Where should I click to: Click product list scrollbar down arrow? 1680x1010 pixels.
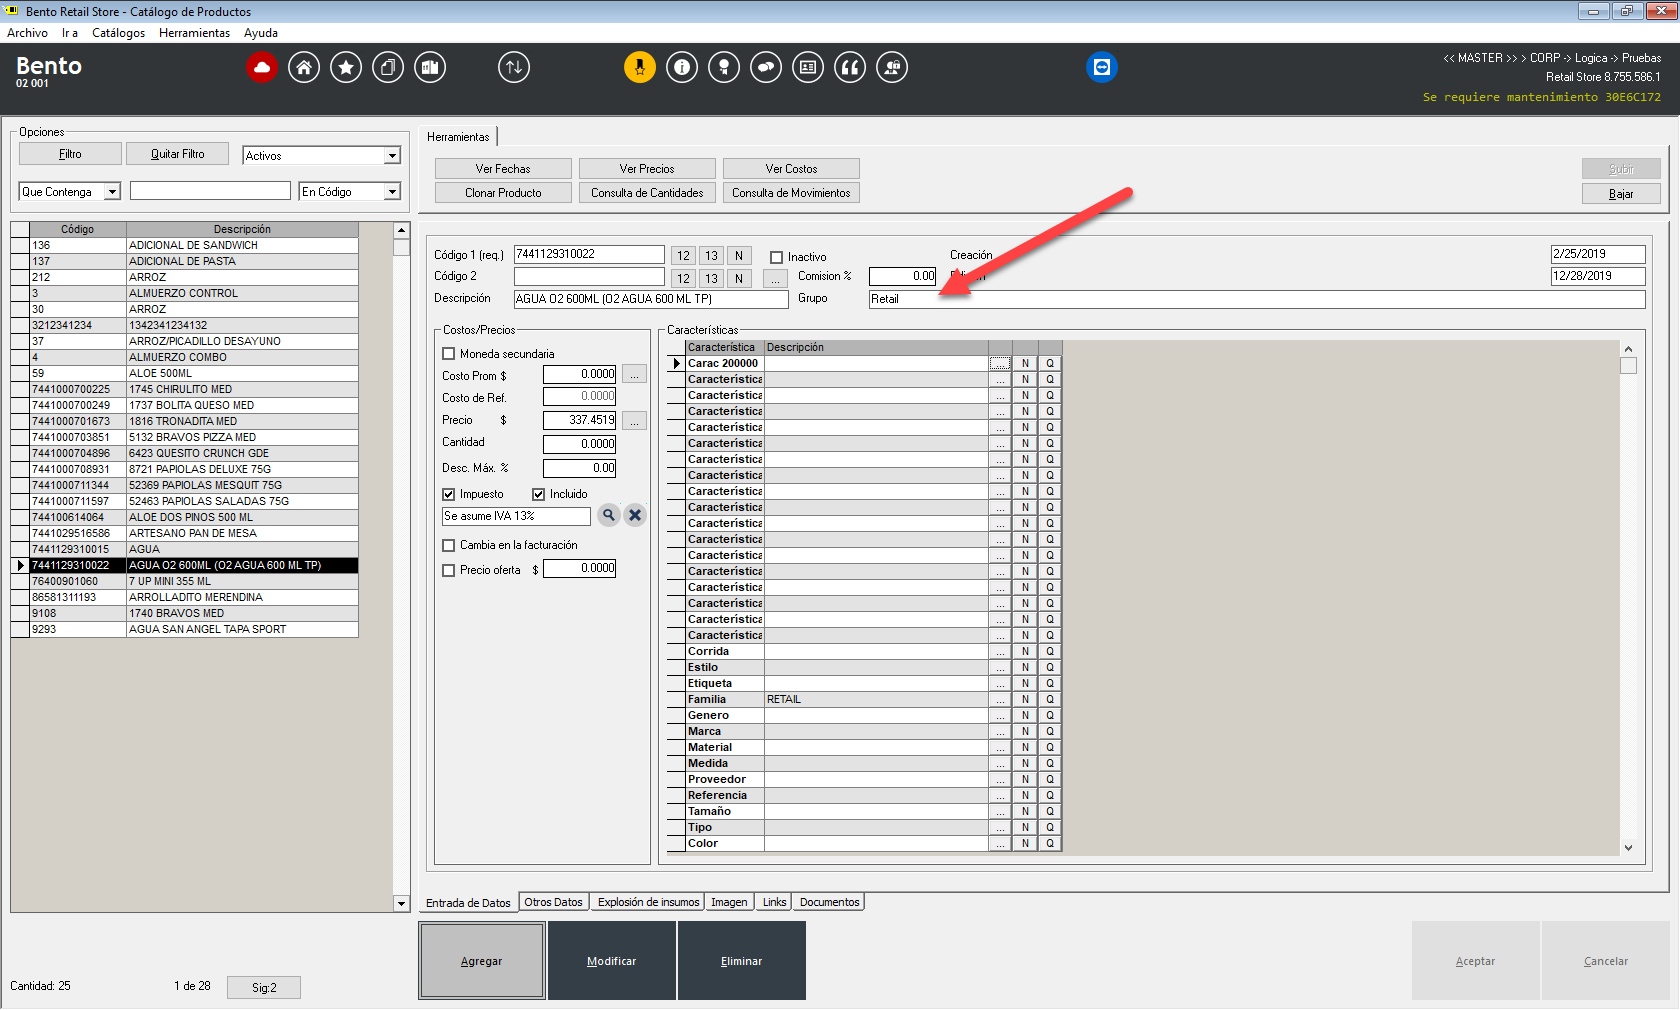pyautogui.click(x=401, y=904)
